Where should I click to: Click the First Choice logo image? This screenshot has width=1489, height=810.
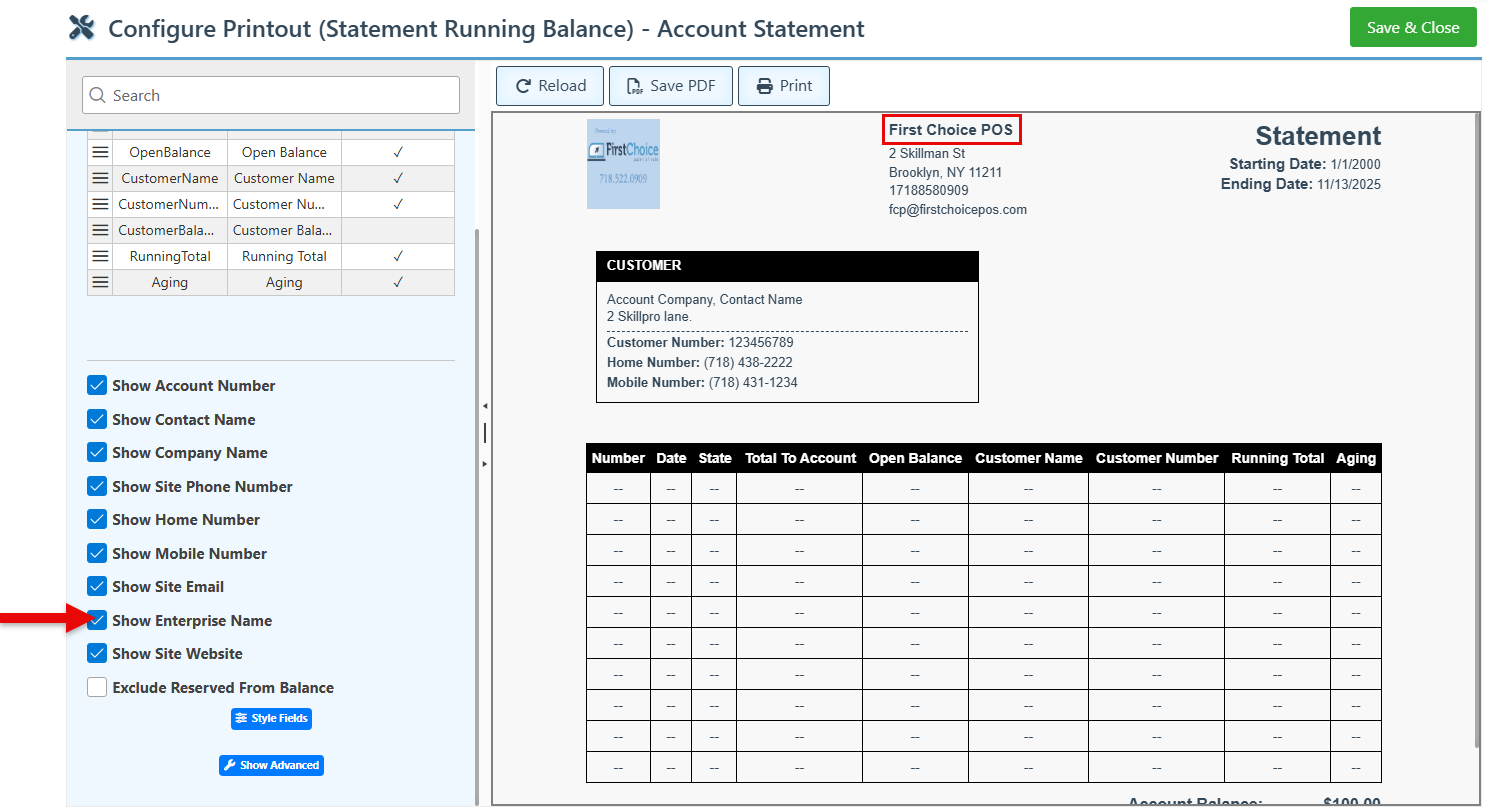623,164
